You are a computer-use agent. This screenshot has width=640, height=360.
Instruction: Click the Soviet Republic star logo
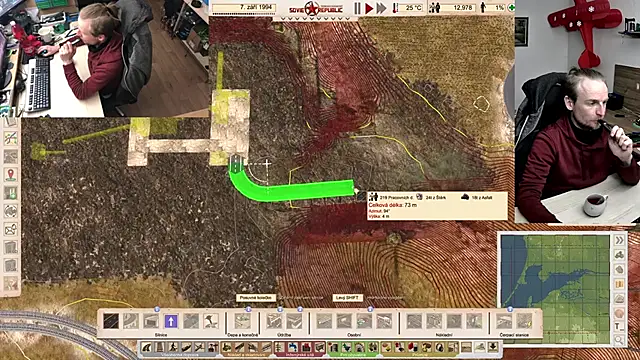tap(312, 9)
